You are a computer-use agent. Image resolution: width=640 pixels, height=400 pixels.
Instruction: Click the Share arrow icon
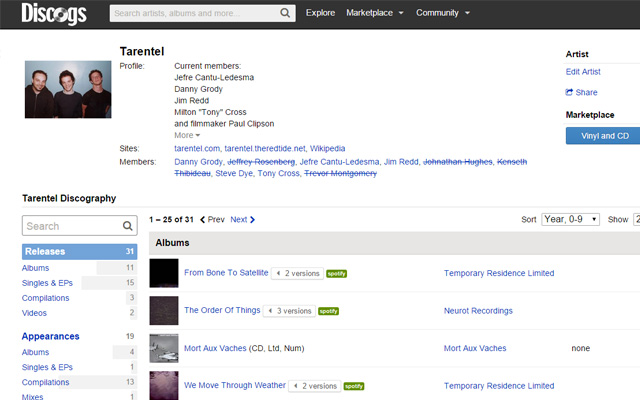pyautogui.click(x=569, y=92)
